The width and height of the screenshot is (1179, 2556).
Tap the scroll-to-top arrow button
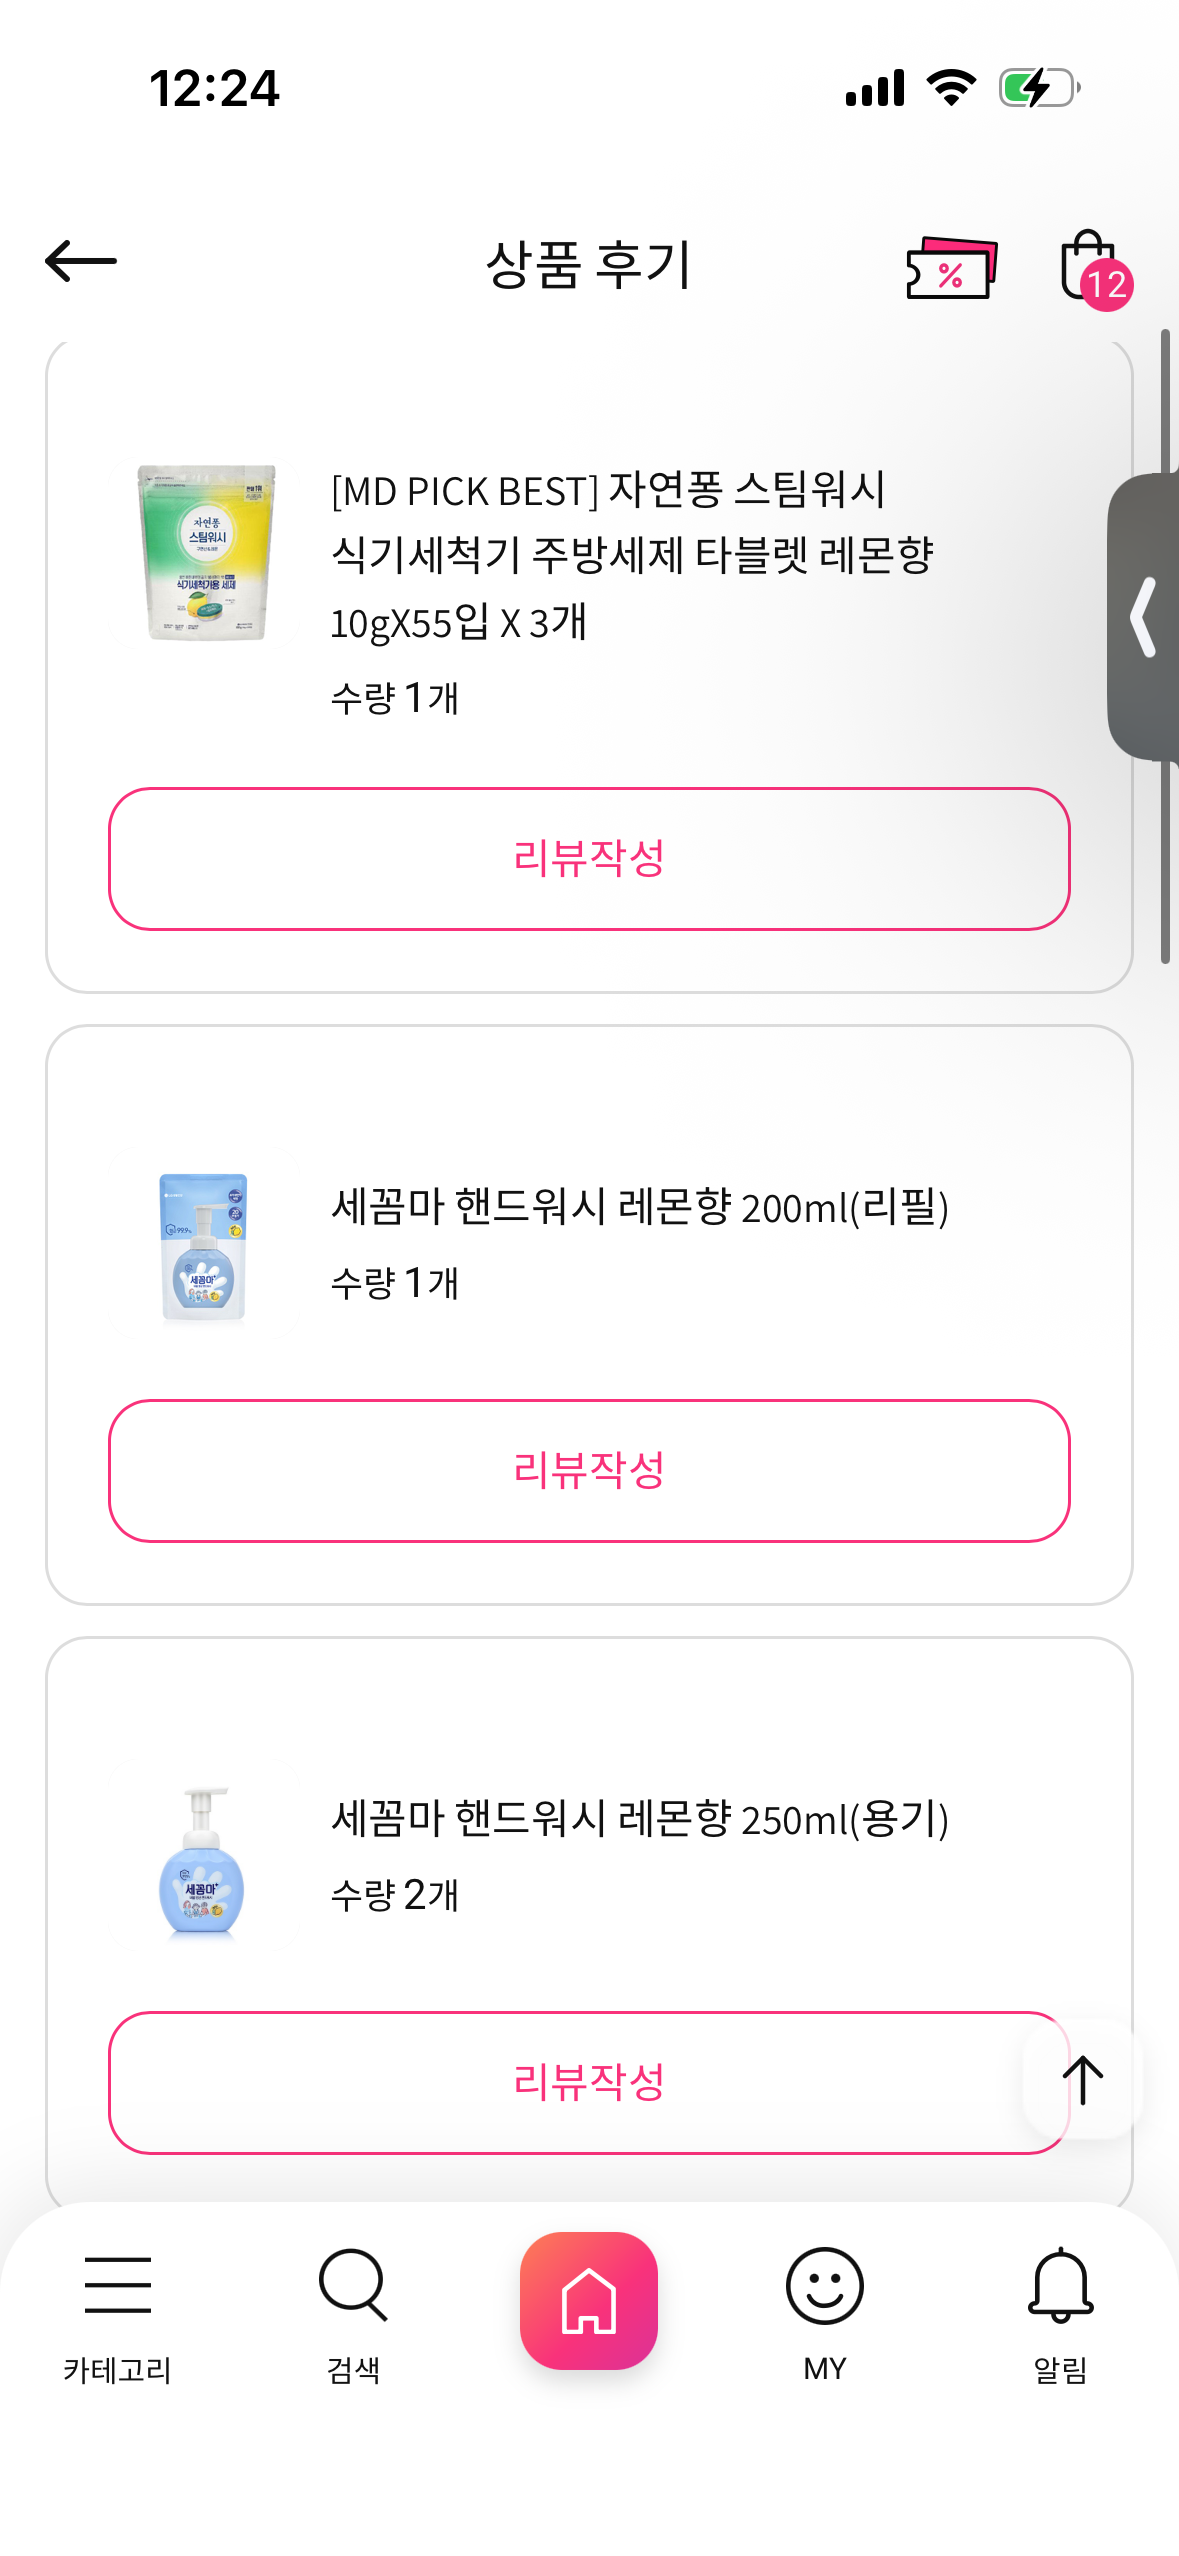click(x=1082, y=2080)
